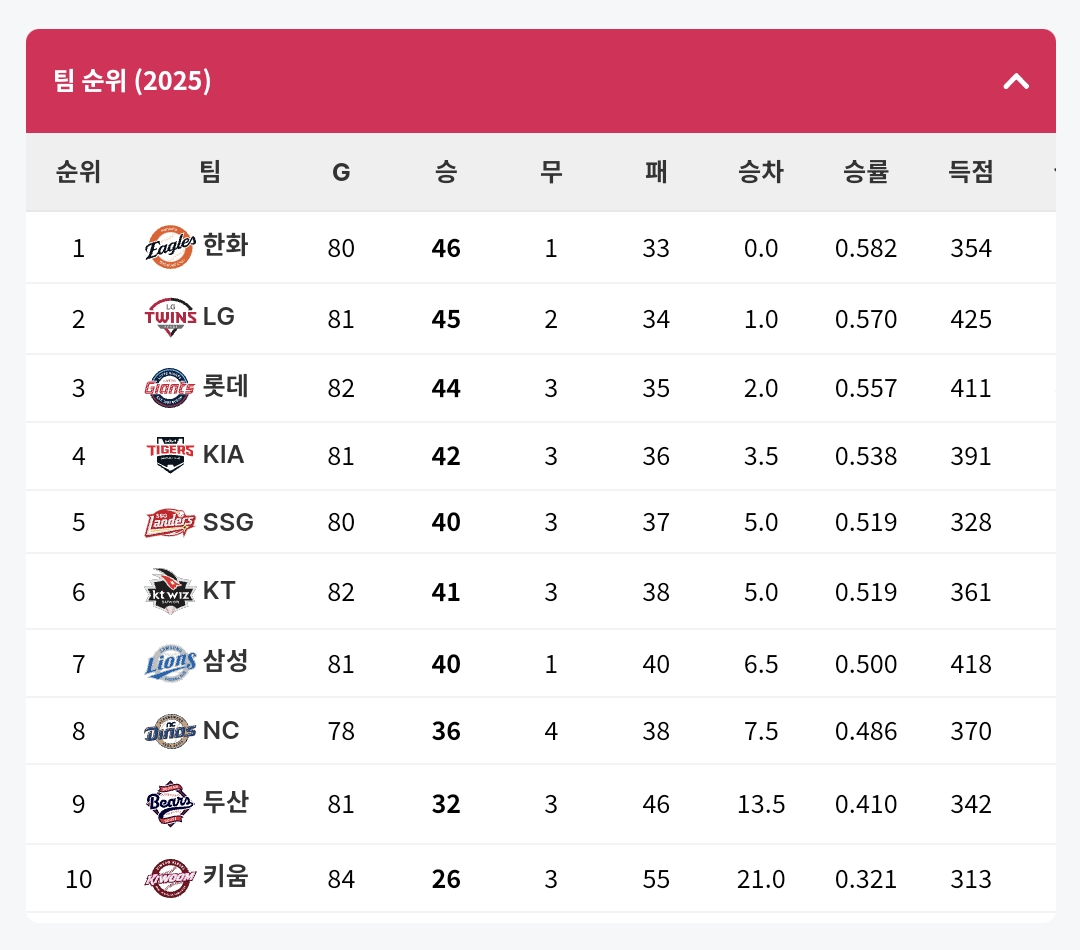This screenshot has width=1080, height=950.
Task: Click the Lotte Giants team logo
Action: click(x=170, y=387)
